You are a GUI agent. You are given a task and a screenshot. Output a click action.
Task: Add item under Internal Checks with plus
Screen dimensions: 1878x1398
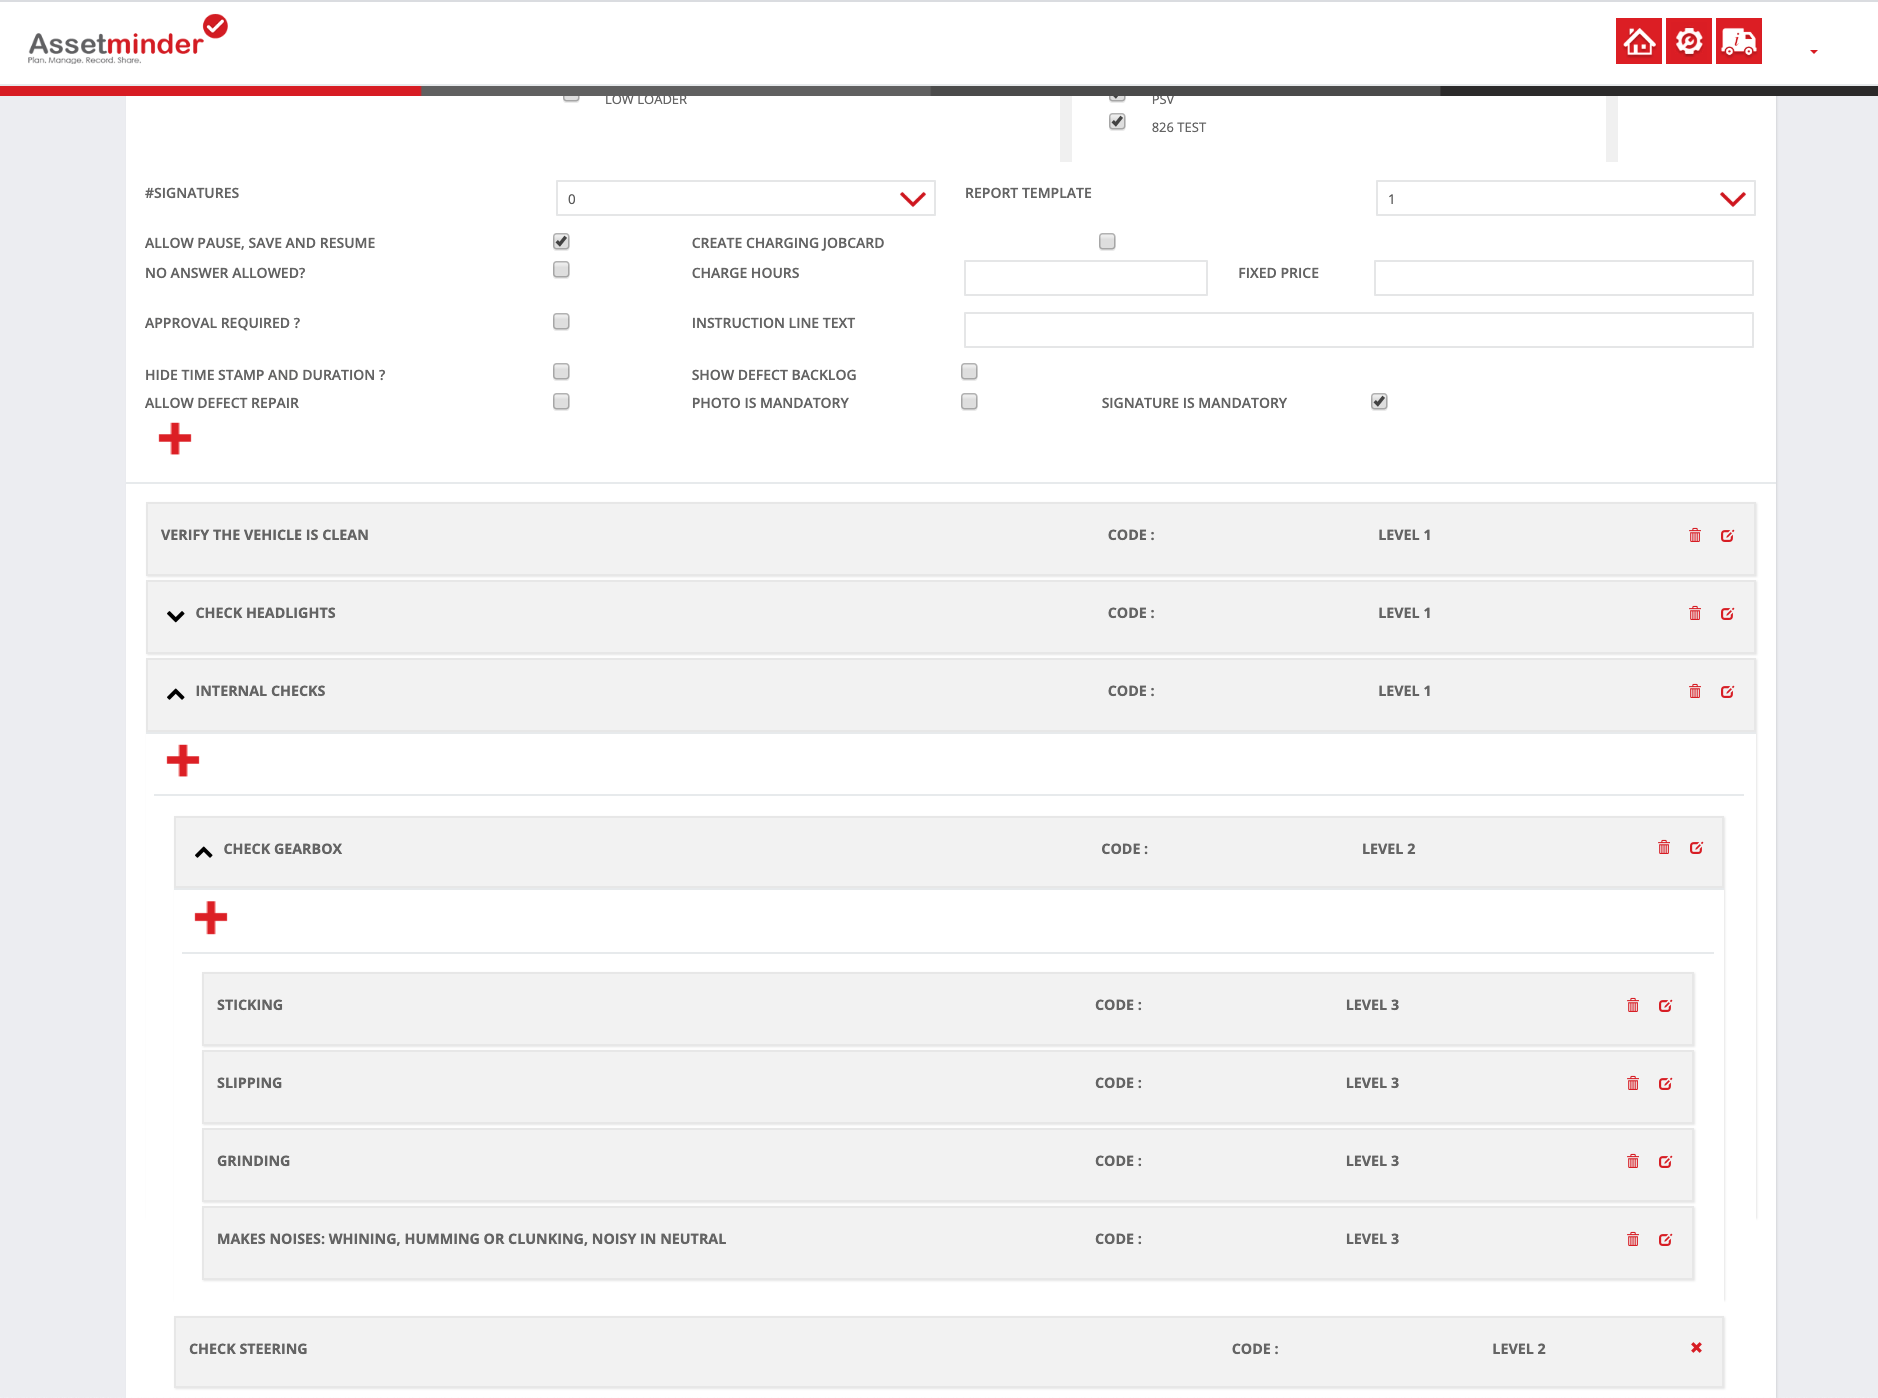[183, 760]
